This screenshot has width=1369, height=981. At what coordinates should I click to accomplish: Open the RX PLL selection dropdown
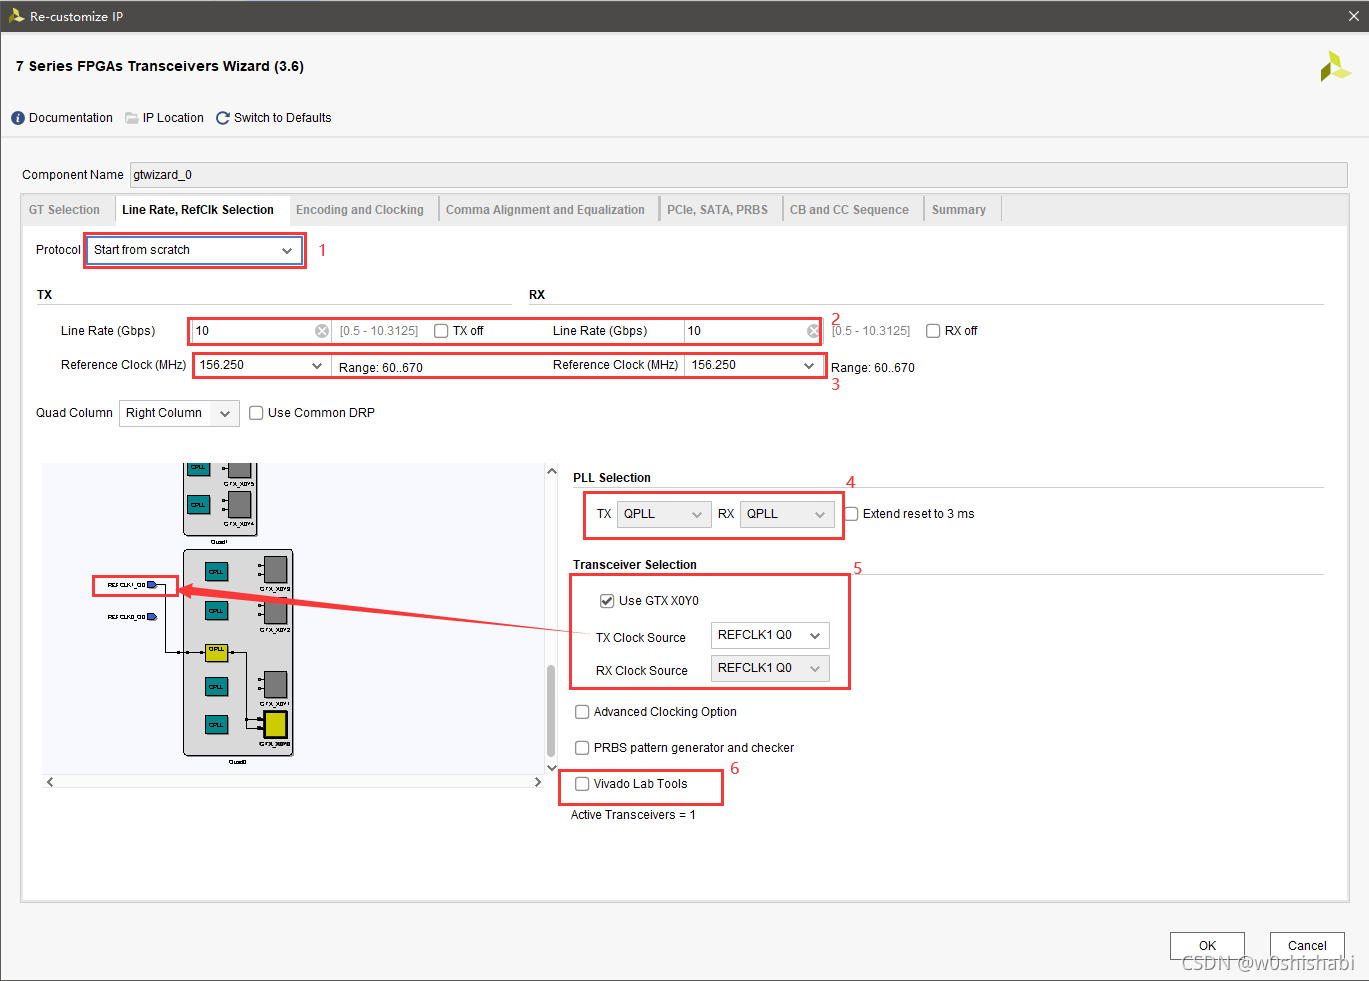pyautogui.click(x=787, y=514)
